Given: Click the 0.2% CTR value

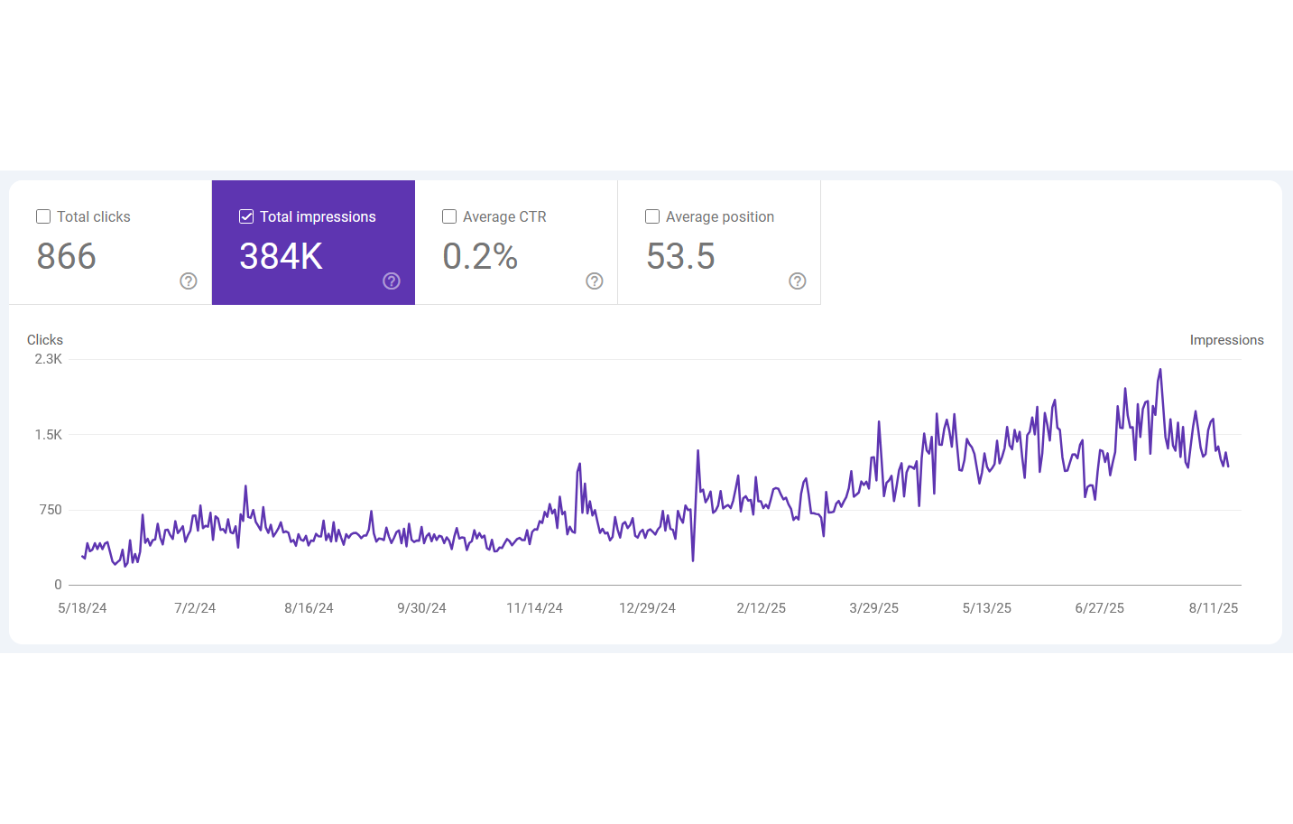Looking at the screenshot, I should tap(480, 257).
